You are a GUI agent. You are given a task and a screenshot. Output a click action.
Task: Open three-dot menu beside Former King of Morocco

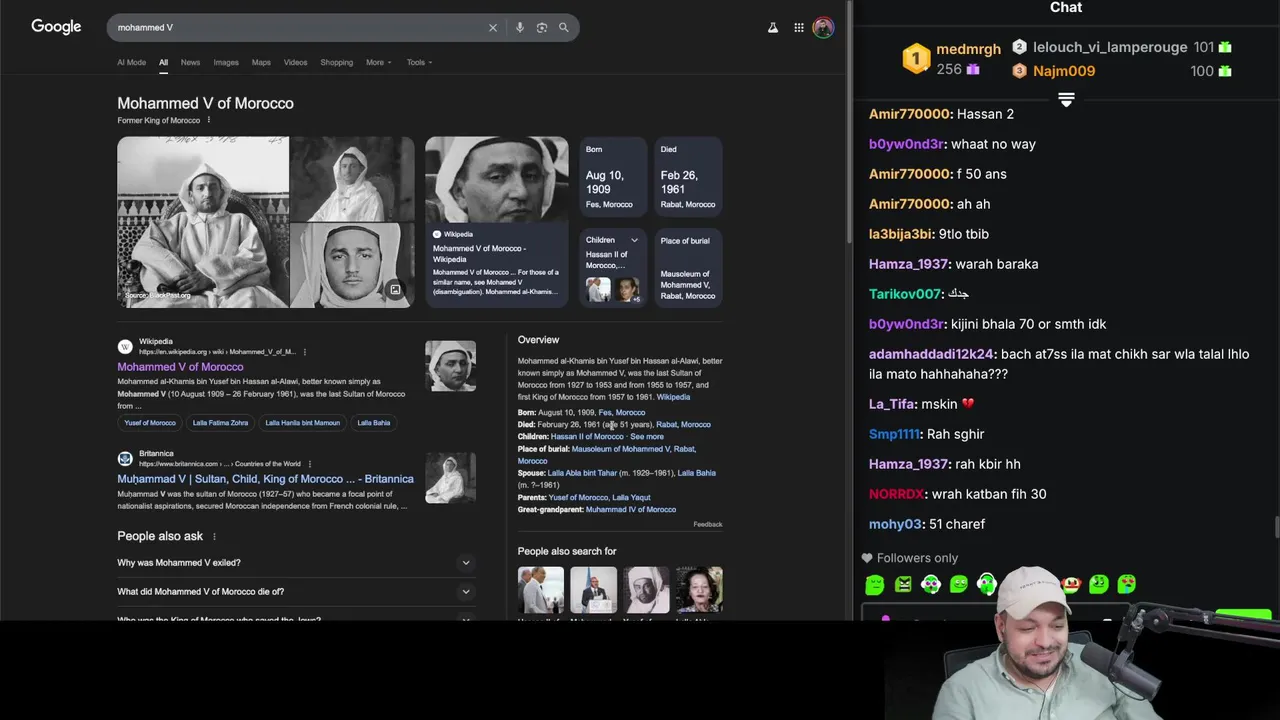coord(208,120)
